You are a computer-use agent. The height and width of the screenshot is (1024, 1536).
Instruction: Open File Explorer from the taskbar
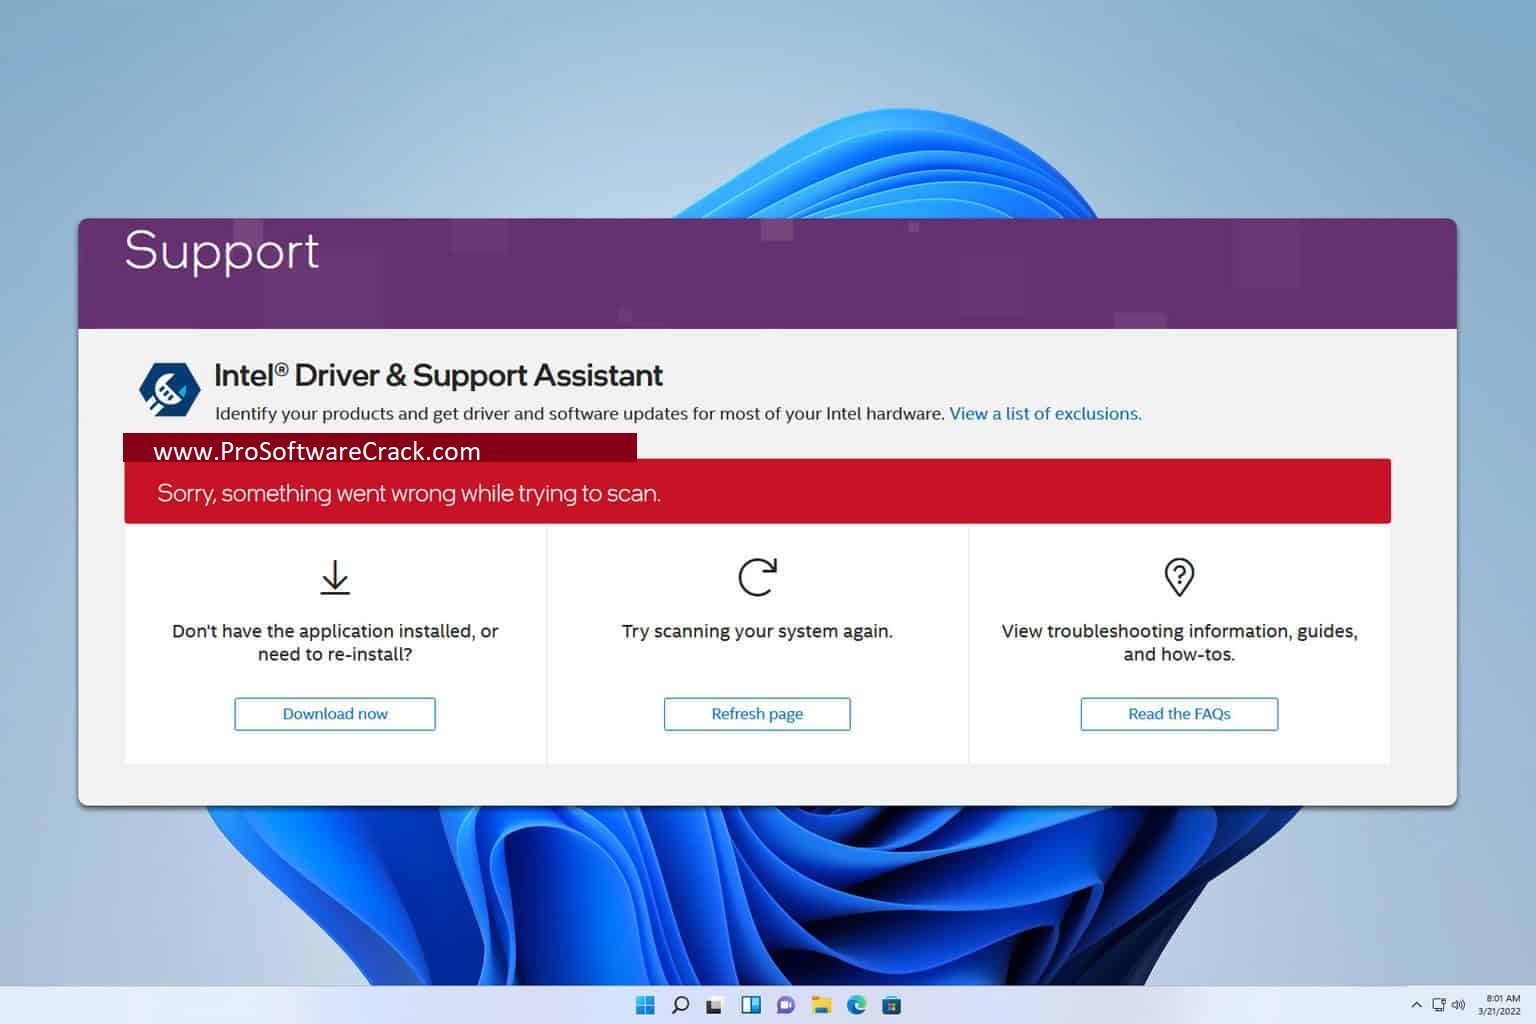[x=821, y=1005]
